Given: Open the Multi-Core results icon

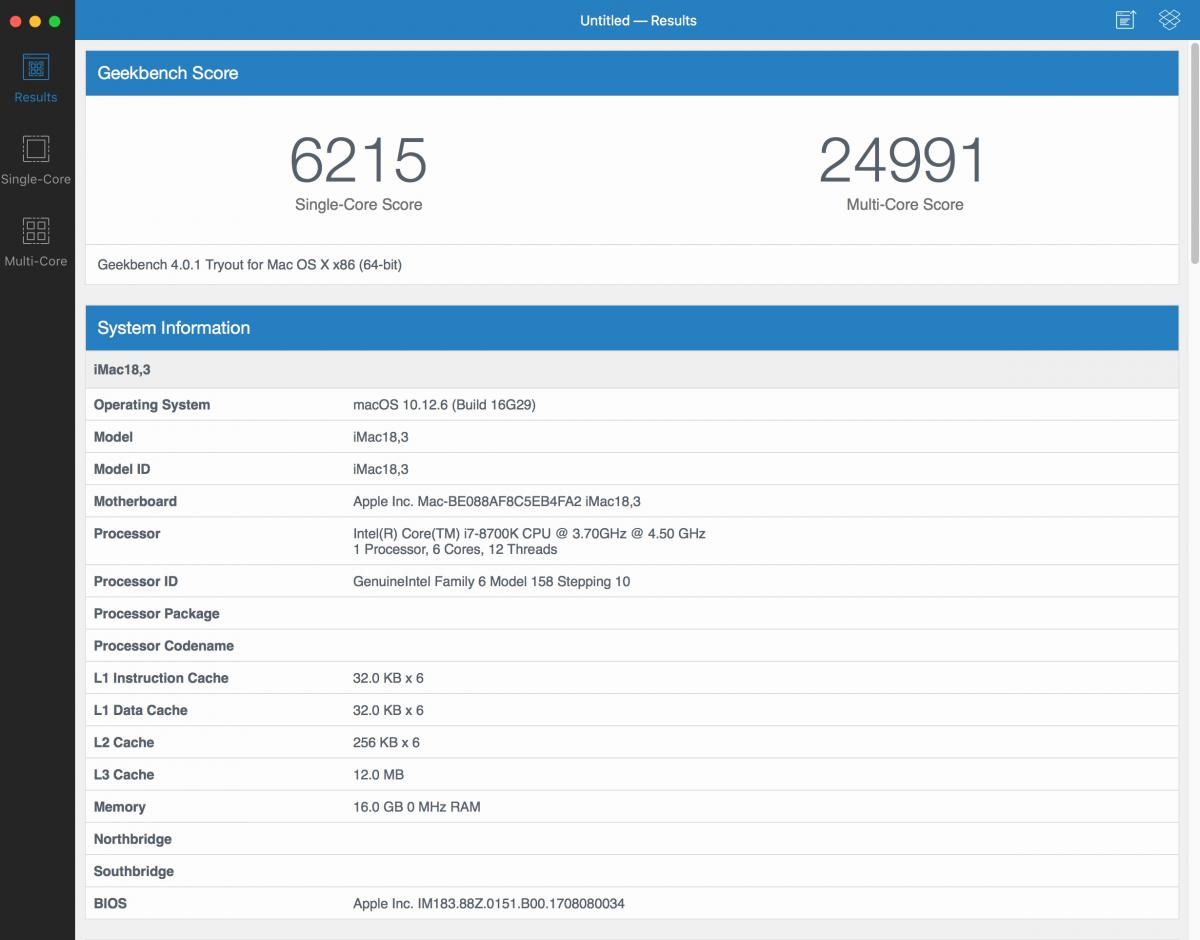Looking at the screenshot, I should 36,232.
